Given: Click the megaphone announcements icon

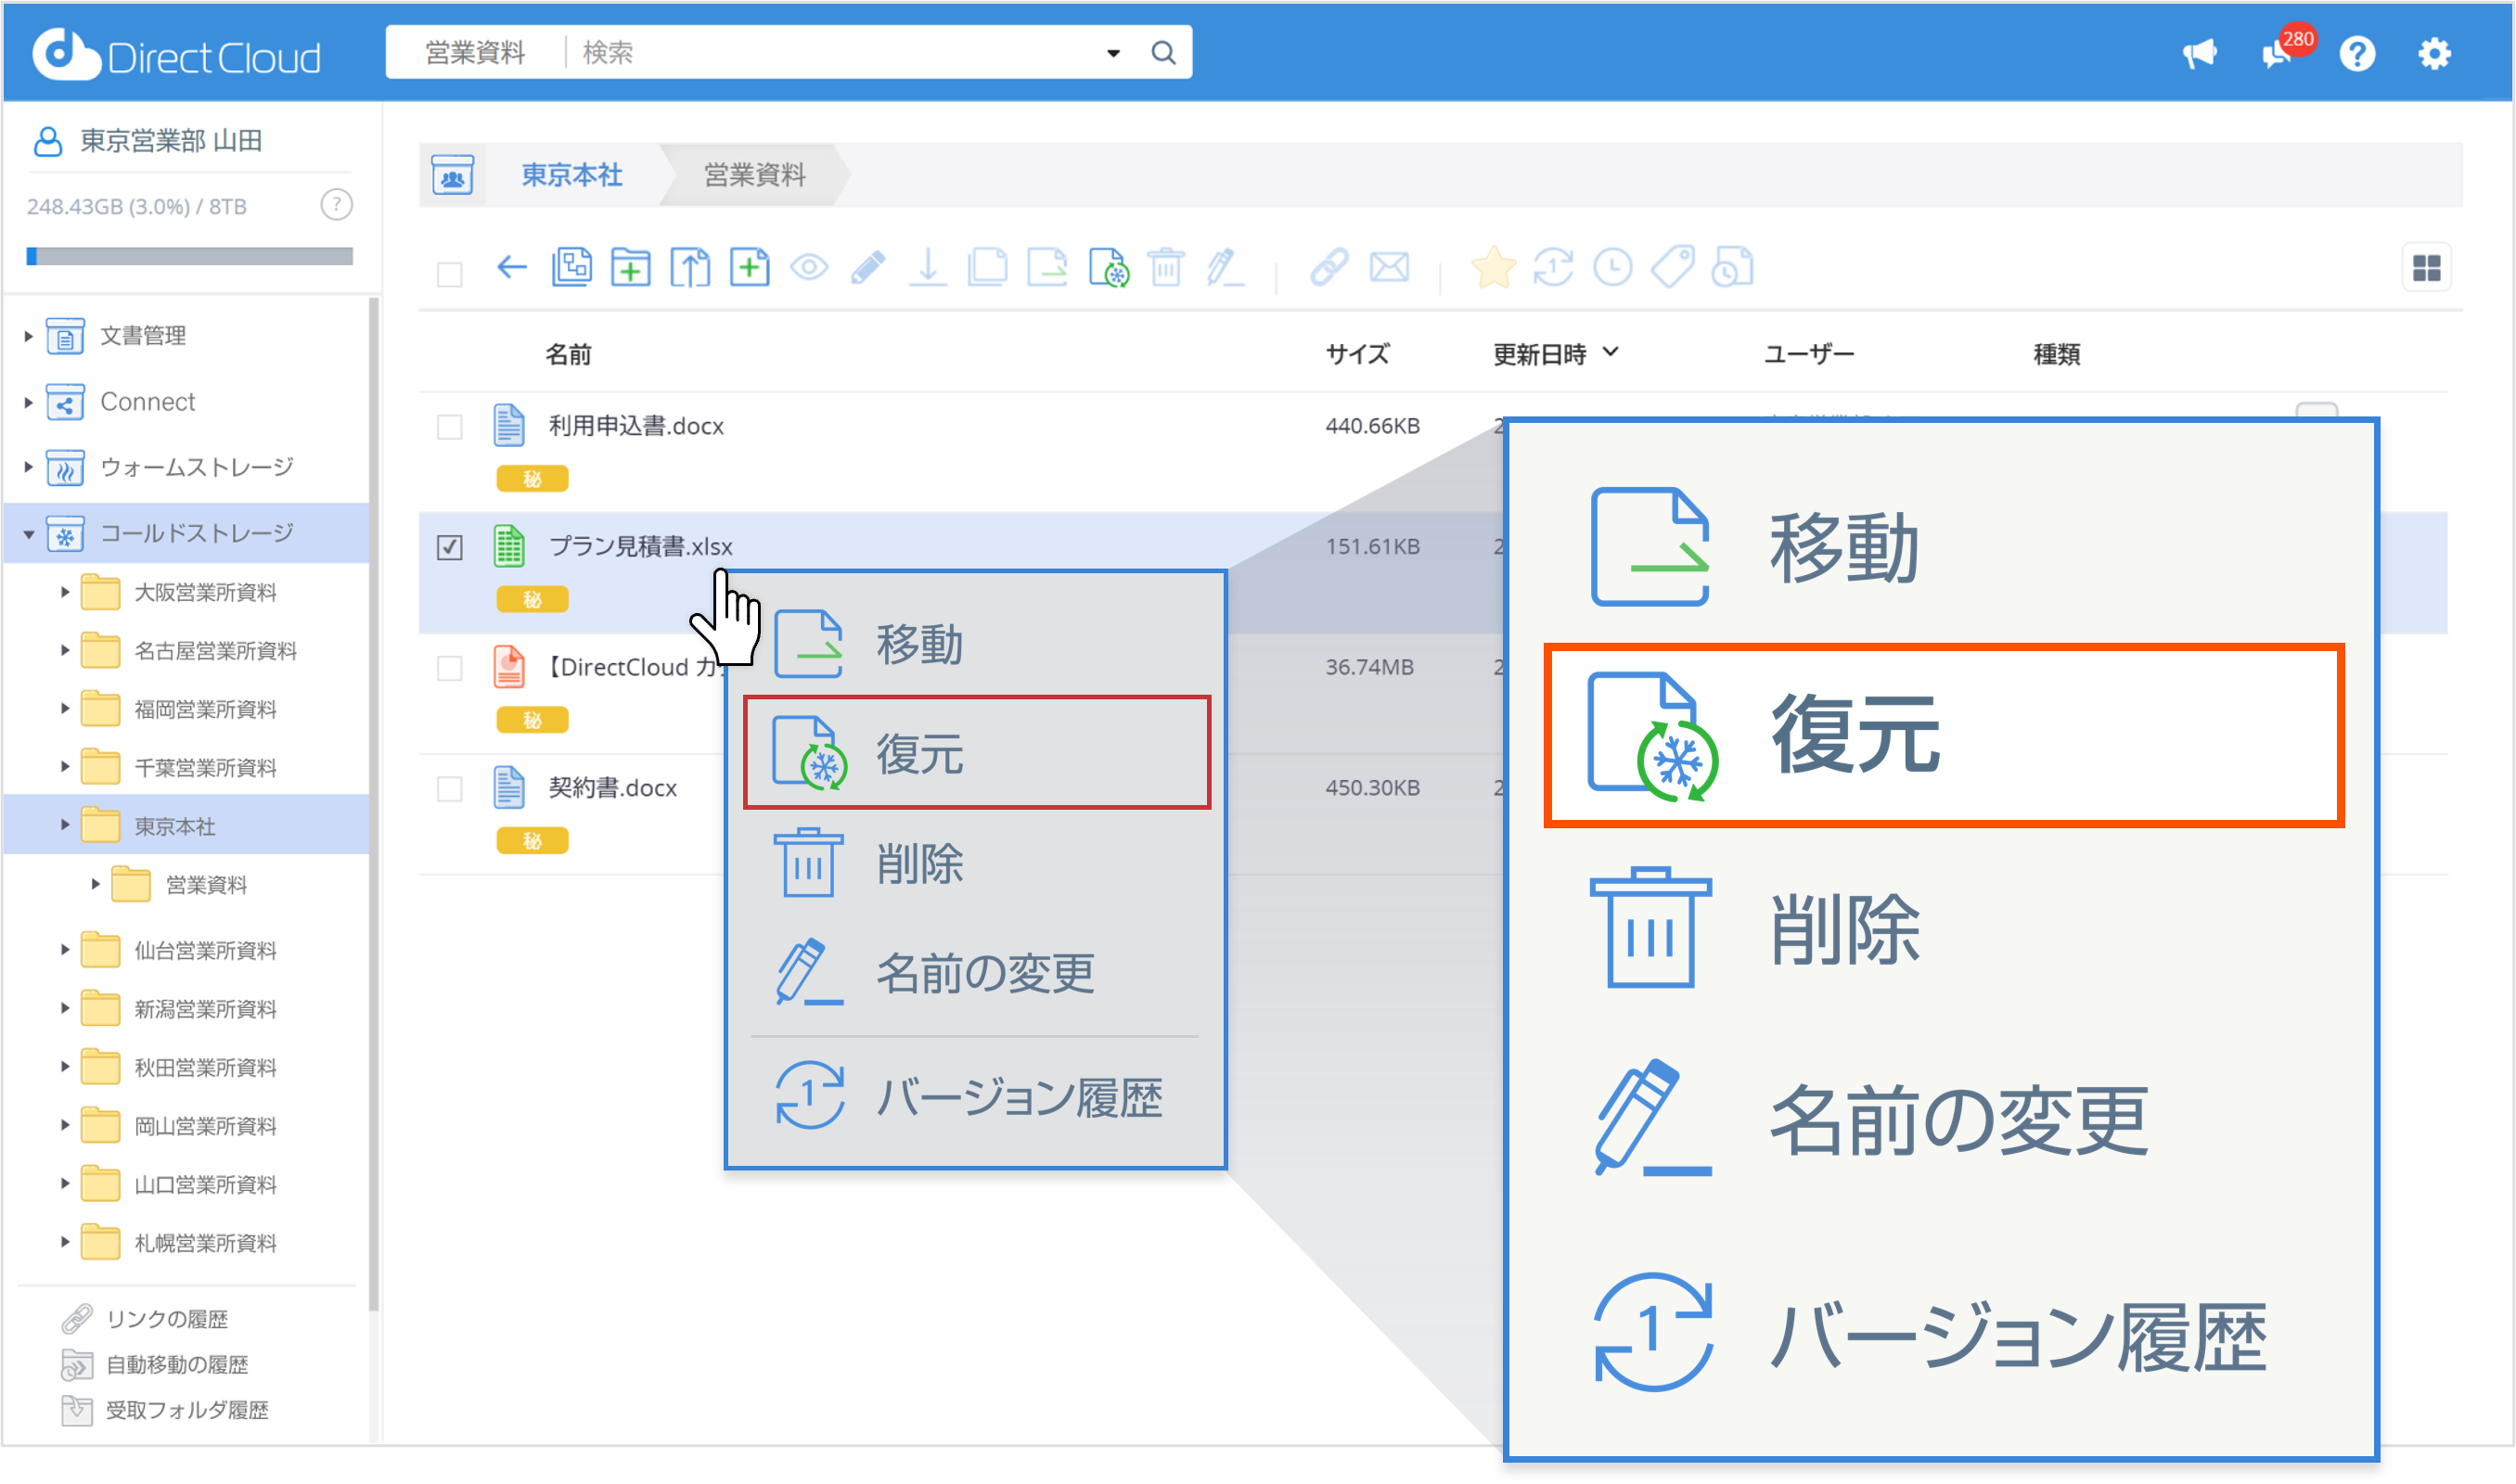Looking at the screenshot, I should (2199, 54).
